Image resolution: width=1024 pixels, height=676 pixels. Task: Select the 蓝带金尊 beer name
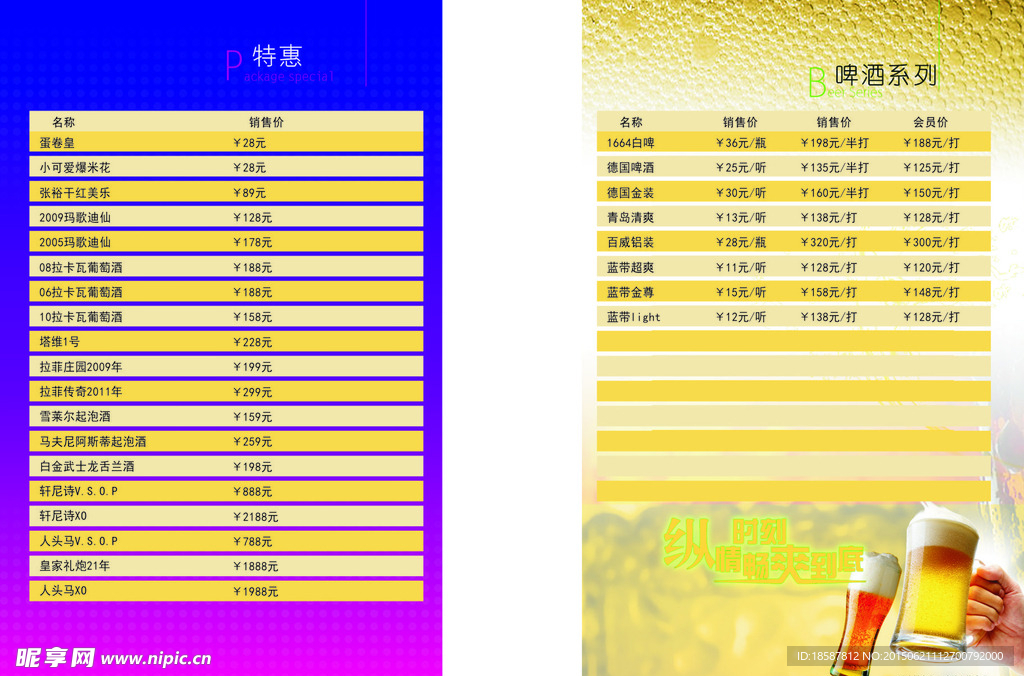pyautogui.click(x=630, y=292)
